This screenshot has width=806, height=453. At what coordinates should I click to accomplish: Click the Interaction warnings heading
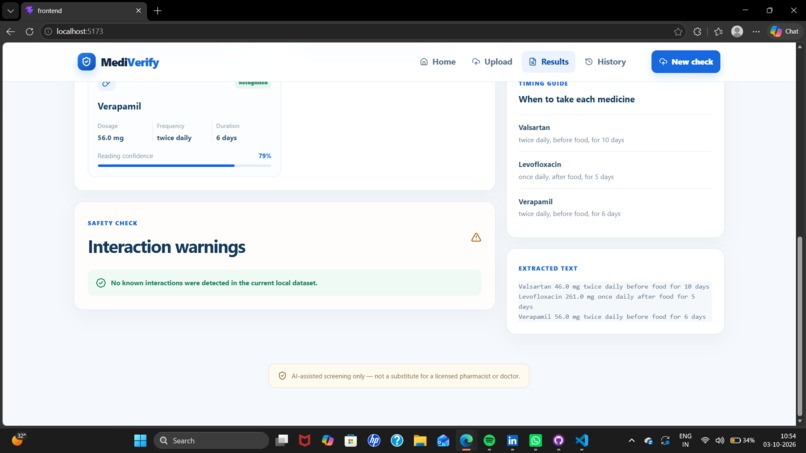pos(167,247)
